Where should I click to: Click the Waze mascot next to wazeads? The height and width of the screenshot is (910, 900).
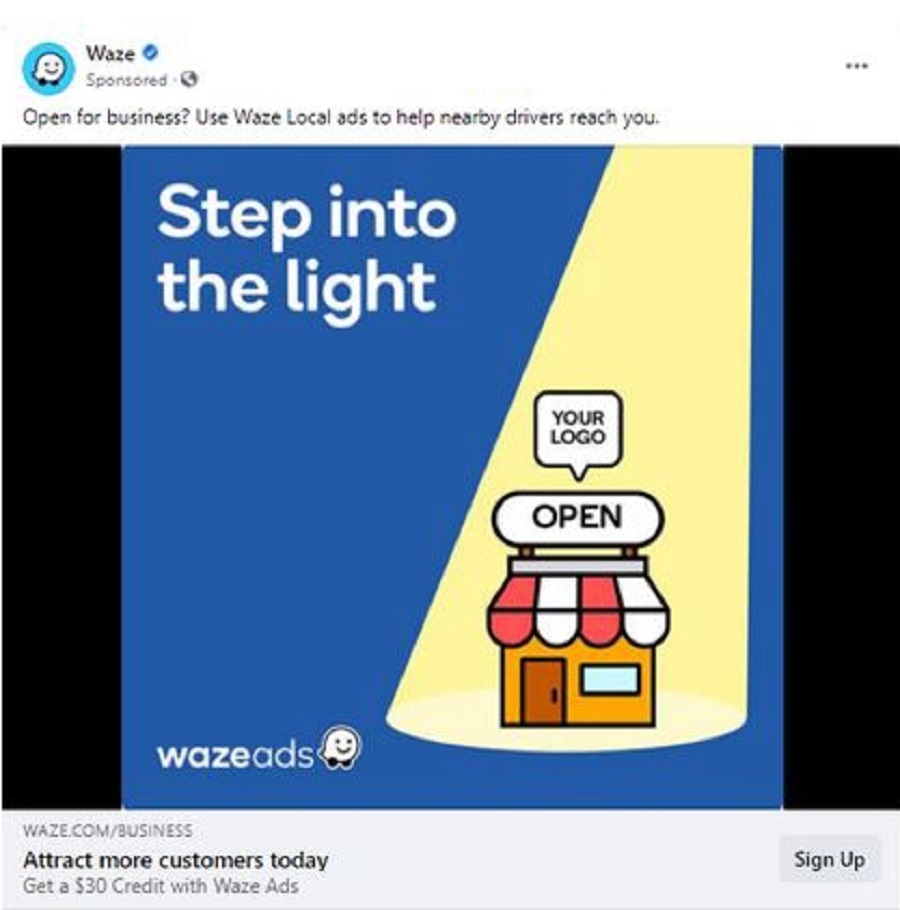tap(341, 748)
